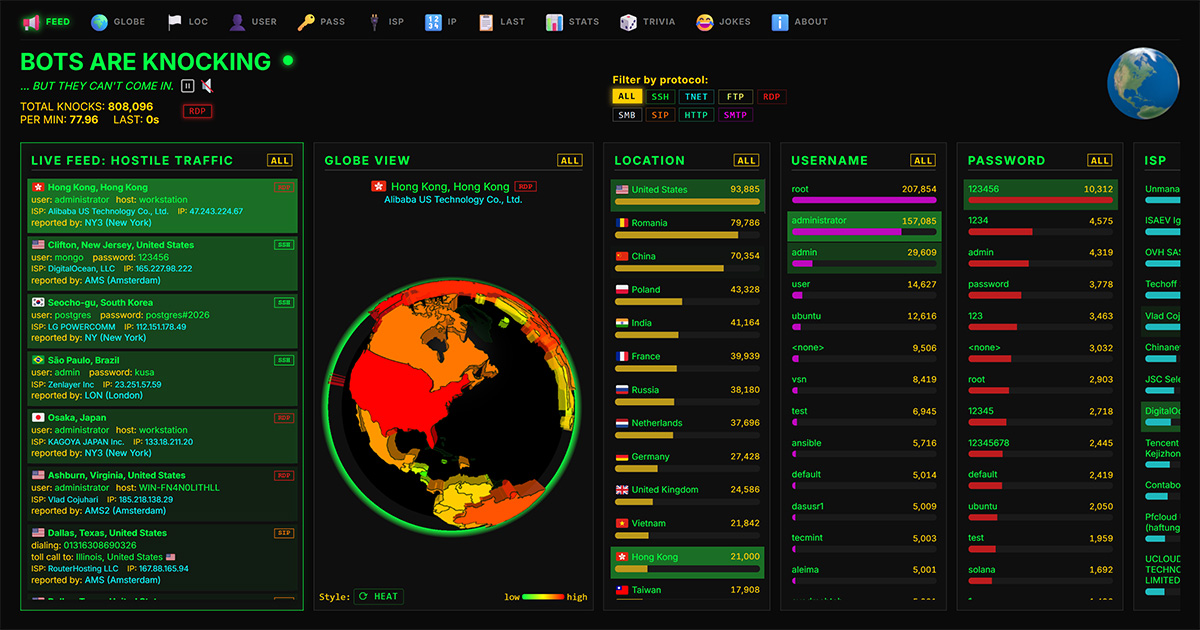Viewport: 1200px width, 630px height.
Task: Filter by SMB protocol
Action: [627, 115]
